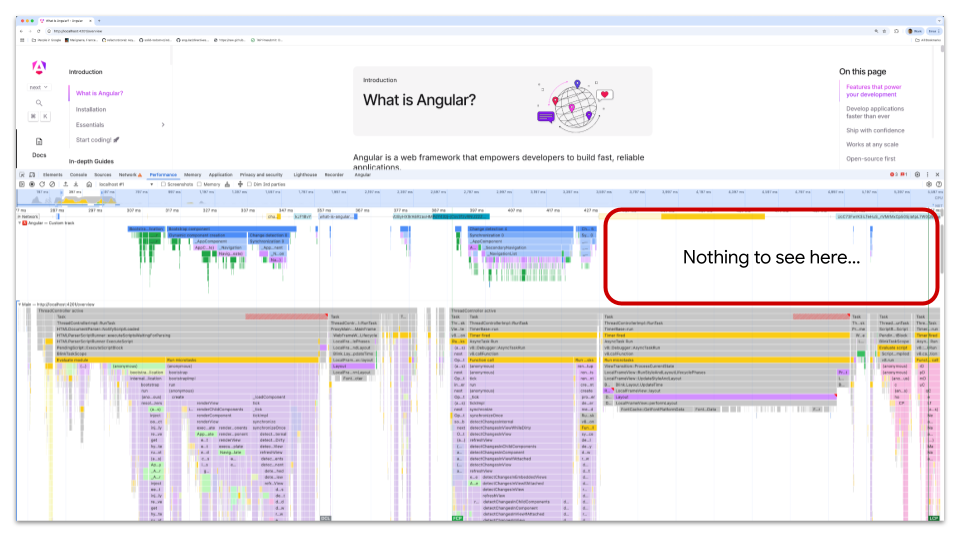Click the help question-mark icon in Performance panel
960x540 pixels.
[x=939, y=184]
